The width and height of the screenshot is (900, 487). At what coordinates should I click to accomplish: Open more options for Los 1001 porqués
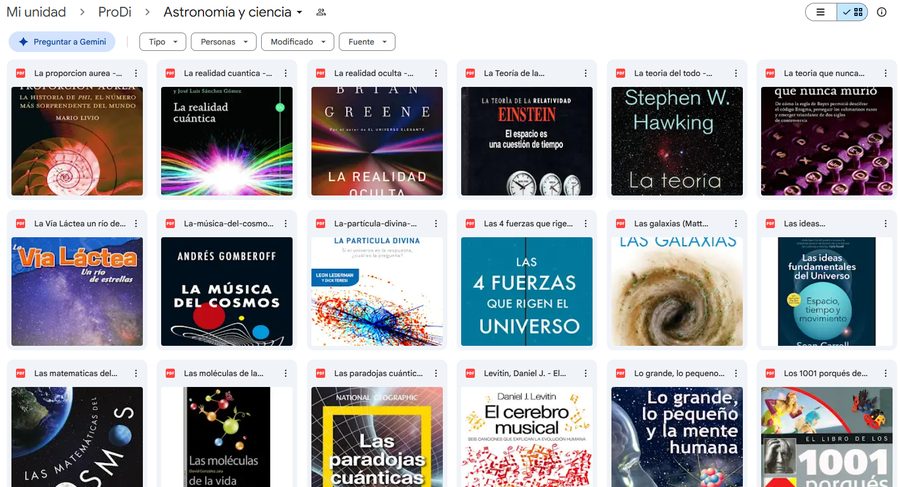click(x=886, y=373)
